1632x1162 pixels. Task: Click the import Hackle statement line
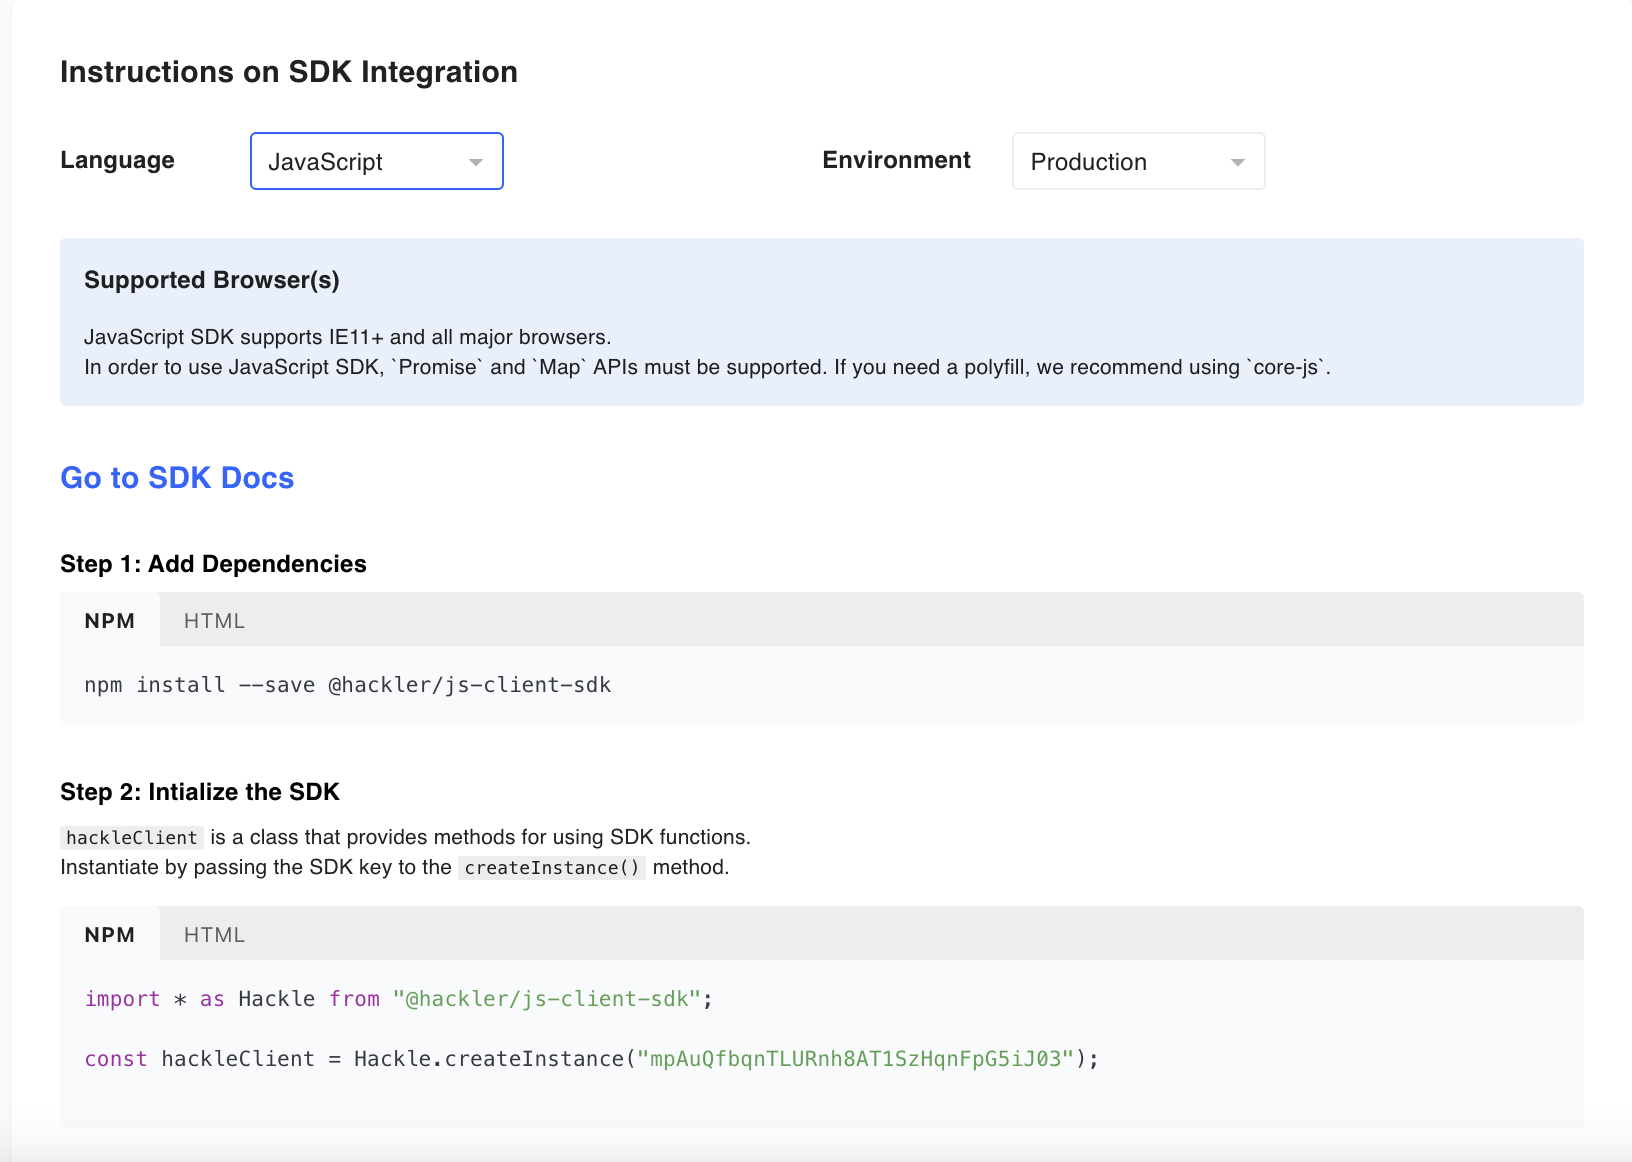(x=398, y=999)
